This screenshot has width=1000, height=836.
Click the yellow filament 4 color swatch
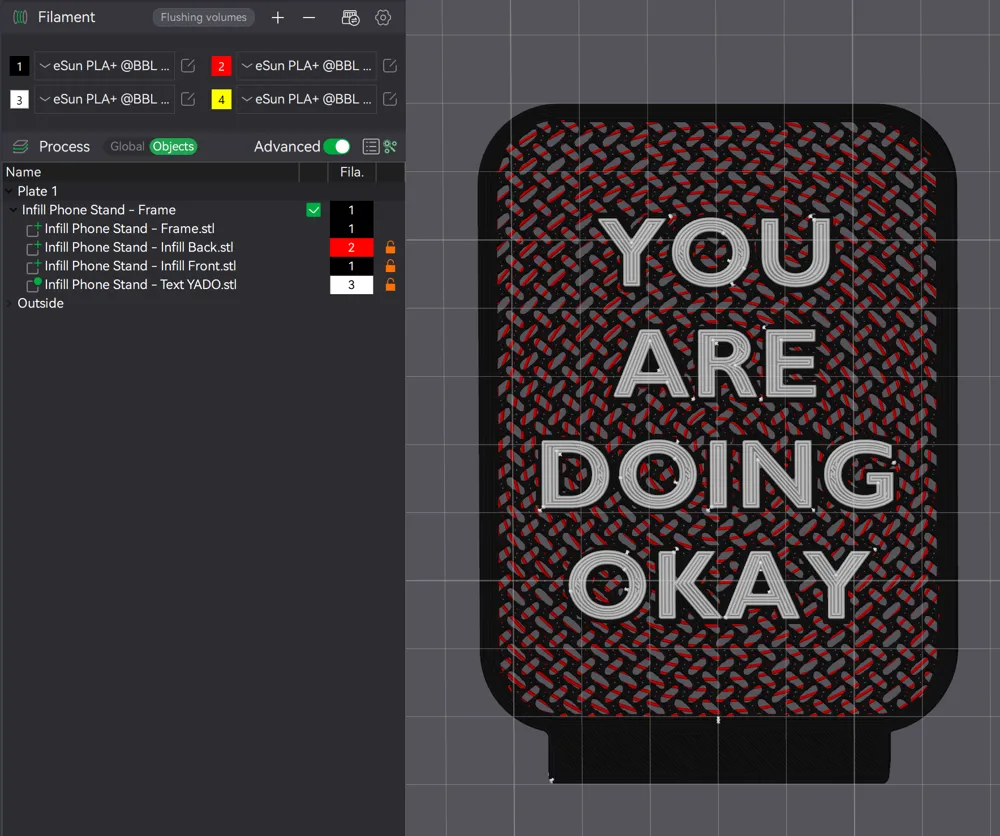(x=221, y=99)
